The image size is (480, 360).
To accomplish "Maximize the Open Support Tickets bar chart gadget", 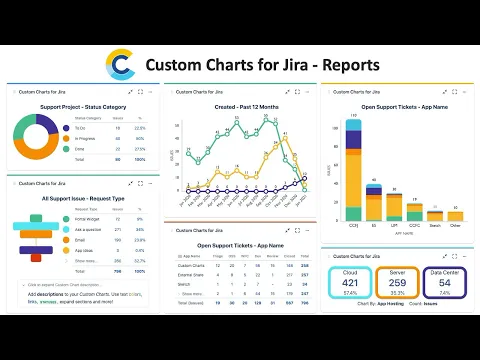I will (455, 92).
